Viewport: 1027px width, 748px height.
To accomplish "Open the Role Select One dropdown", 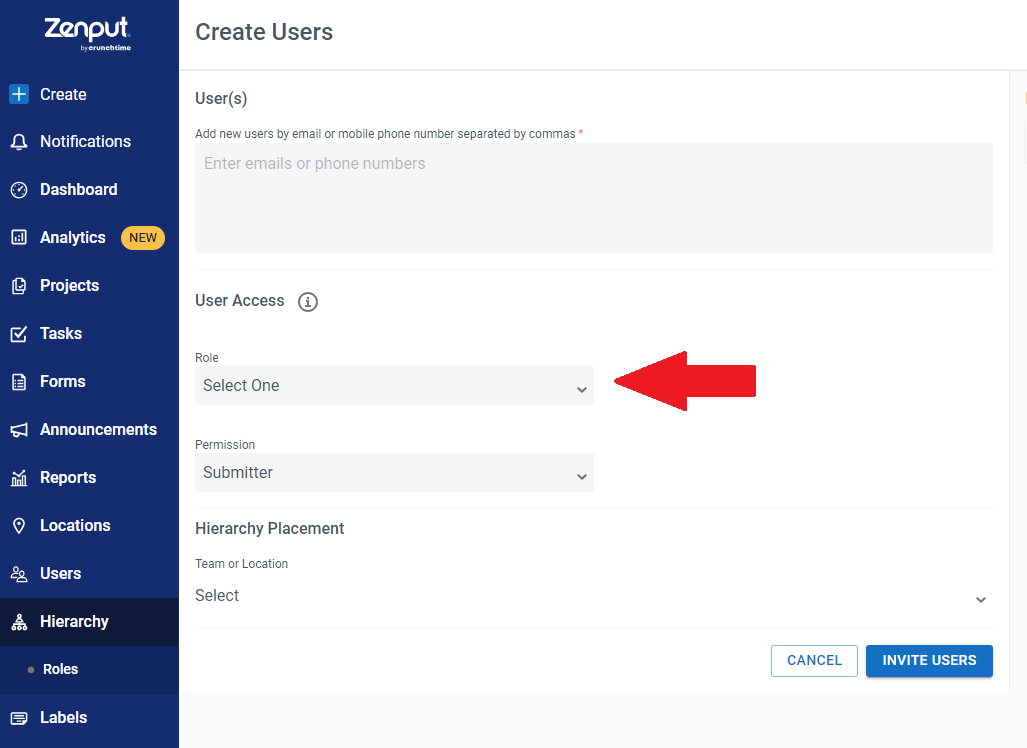I will pos(394,385).
